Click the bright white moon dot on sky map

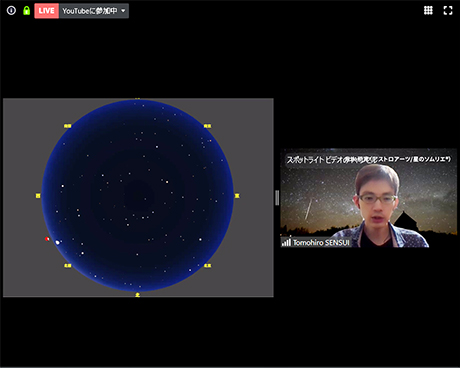click(58, 242)
